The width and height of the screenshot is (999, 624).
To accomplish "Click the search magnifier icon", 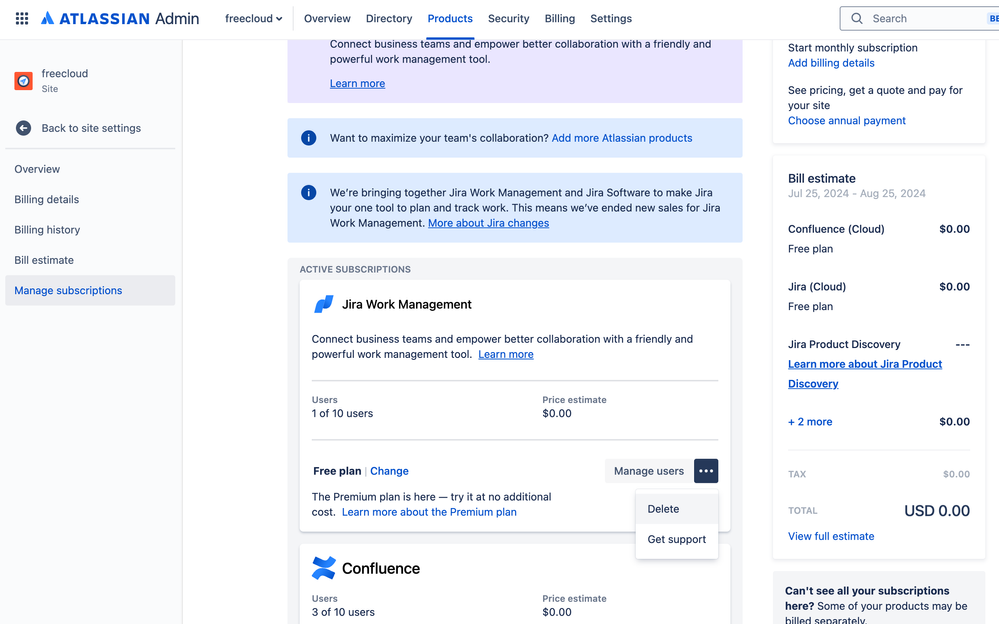I will 857,18.
